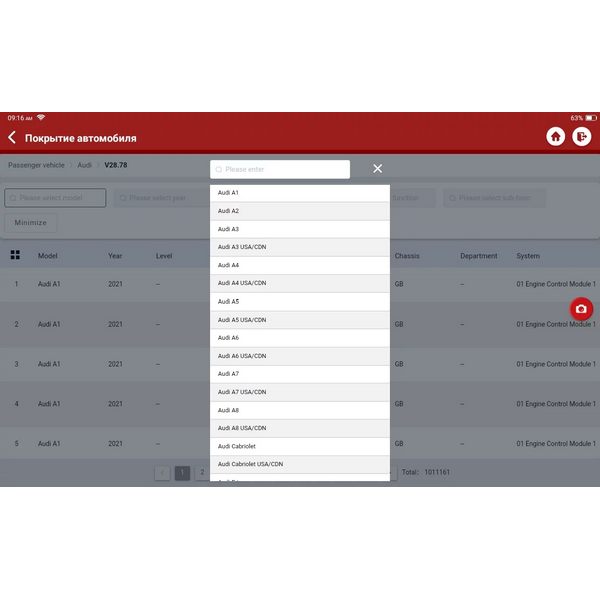Click the exit/logout icon in the header
Image resolution: width=600 pixels, height=600 pixels.
coord(582,137)
